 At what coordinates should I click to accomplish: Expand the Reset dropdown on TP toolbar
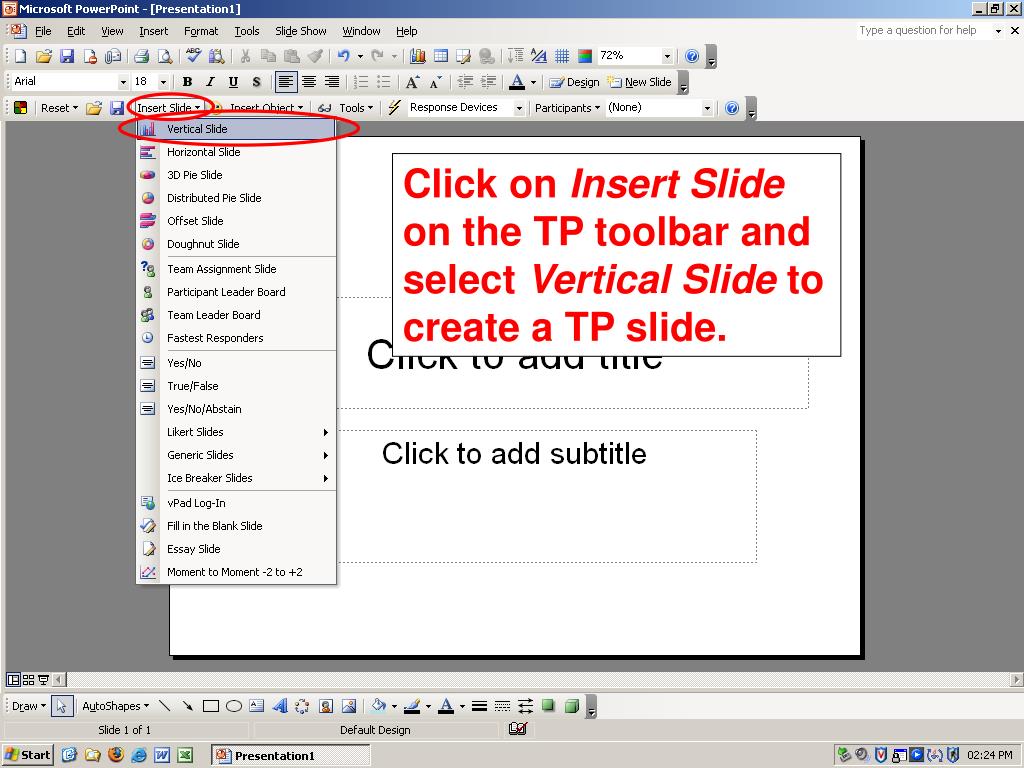tap(59, 108)
